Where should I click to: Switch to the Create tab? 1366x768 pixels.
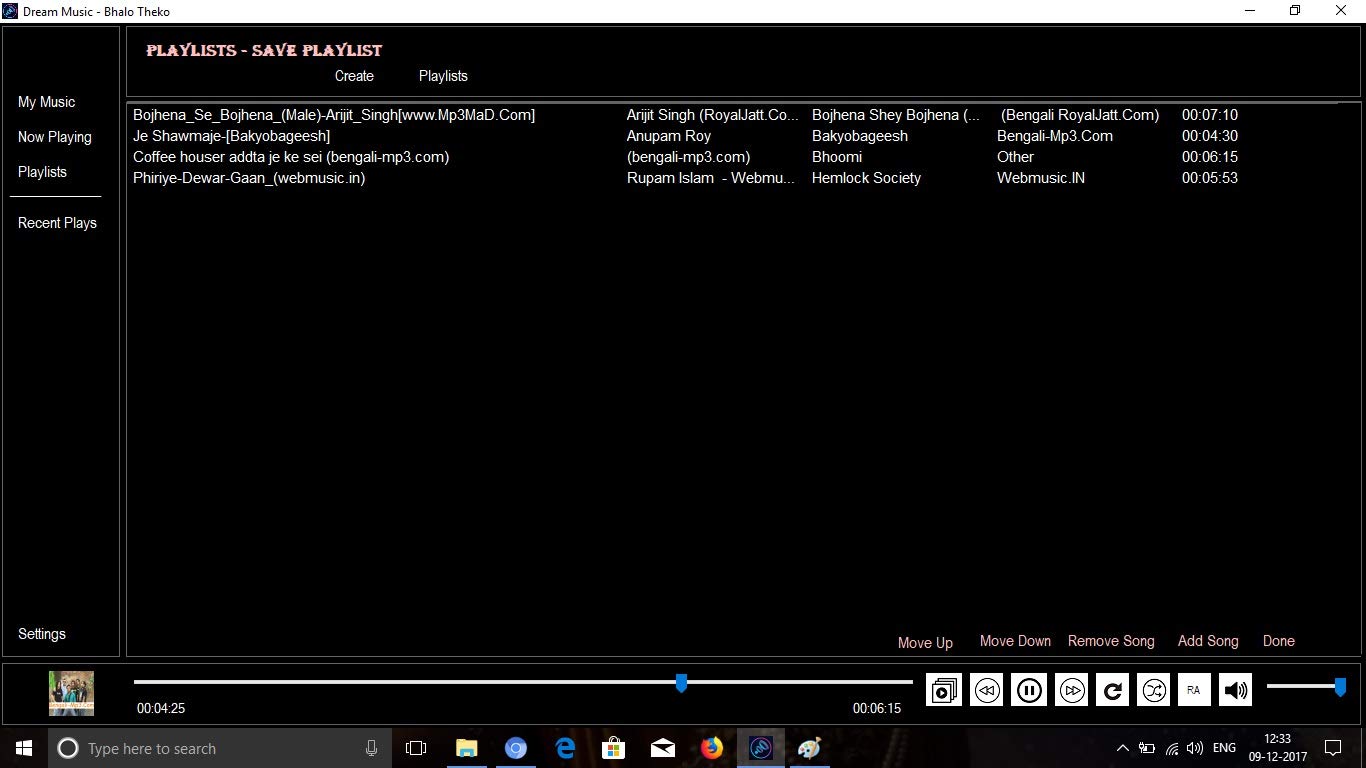tap(354, 75)
